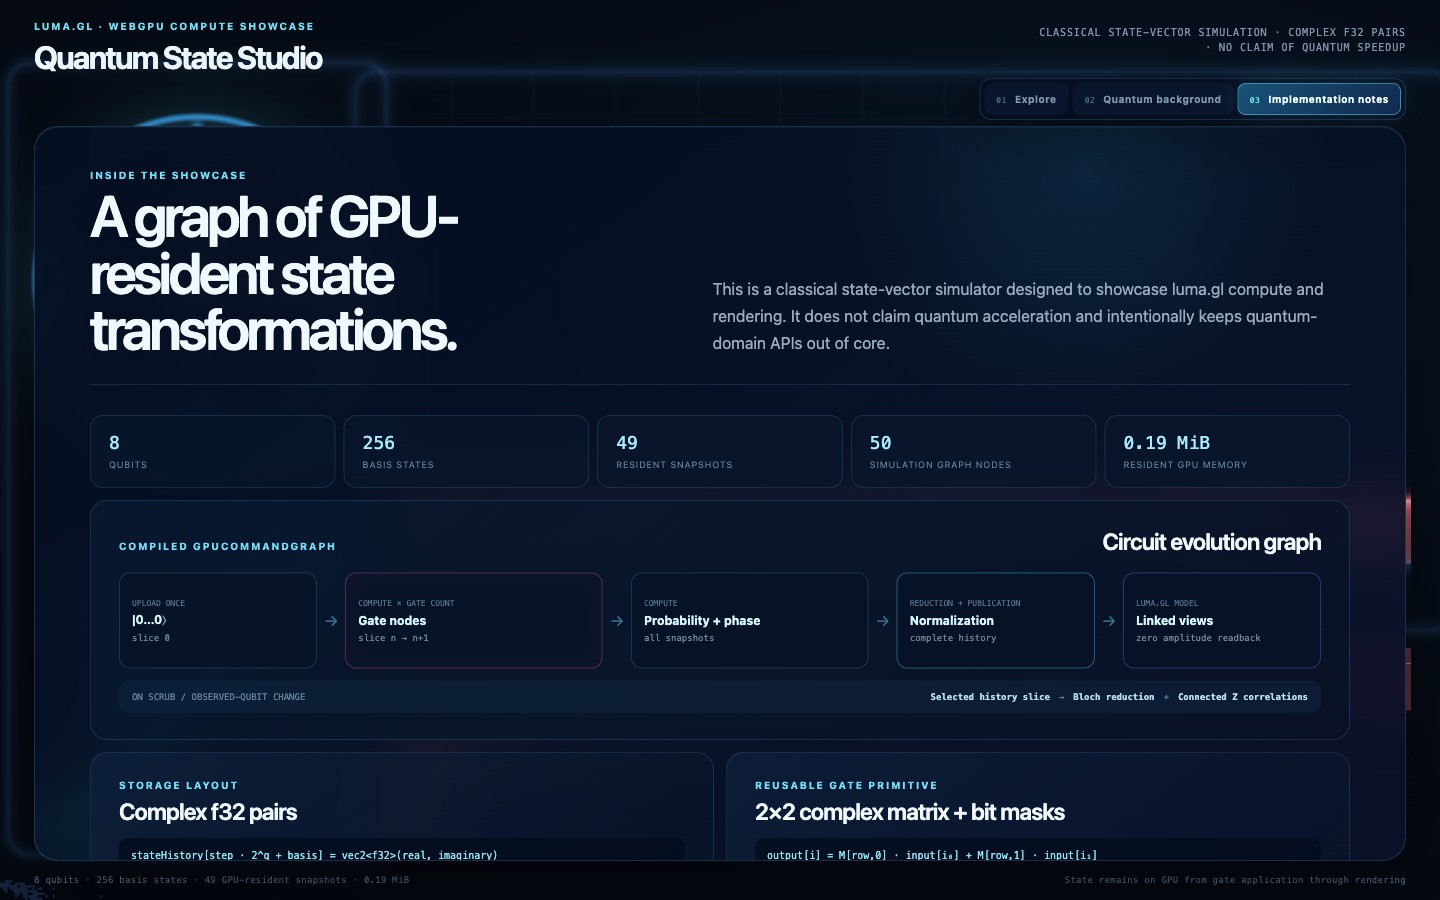The width and height of the screenshot is (1440, 900).
Task: Click the Quantum State Studio title
Action: 178,58
